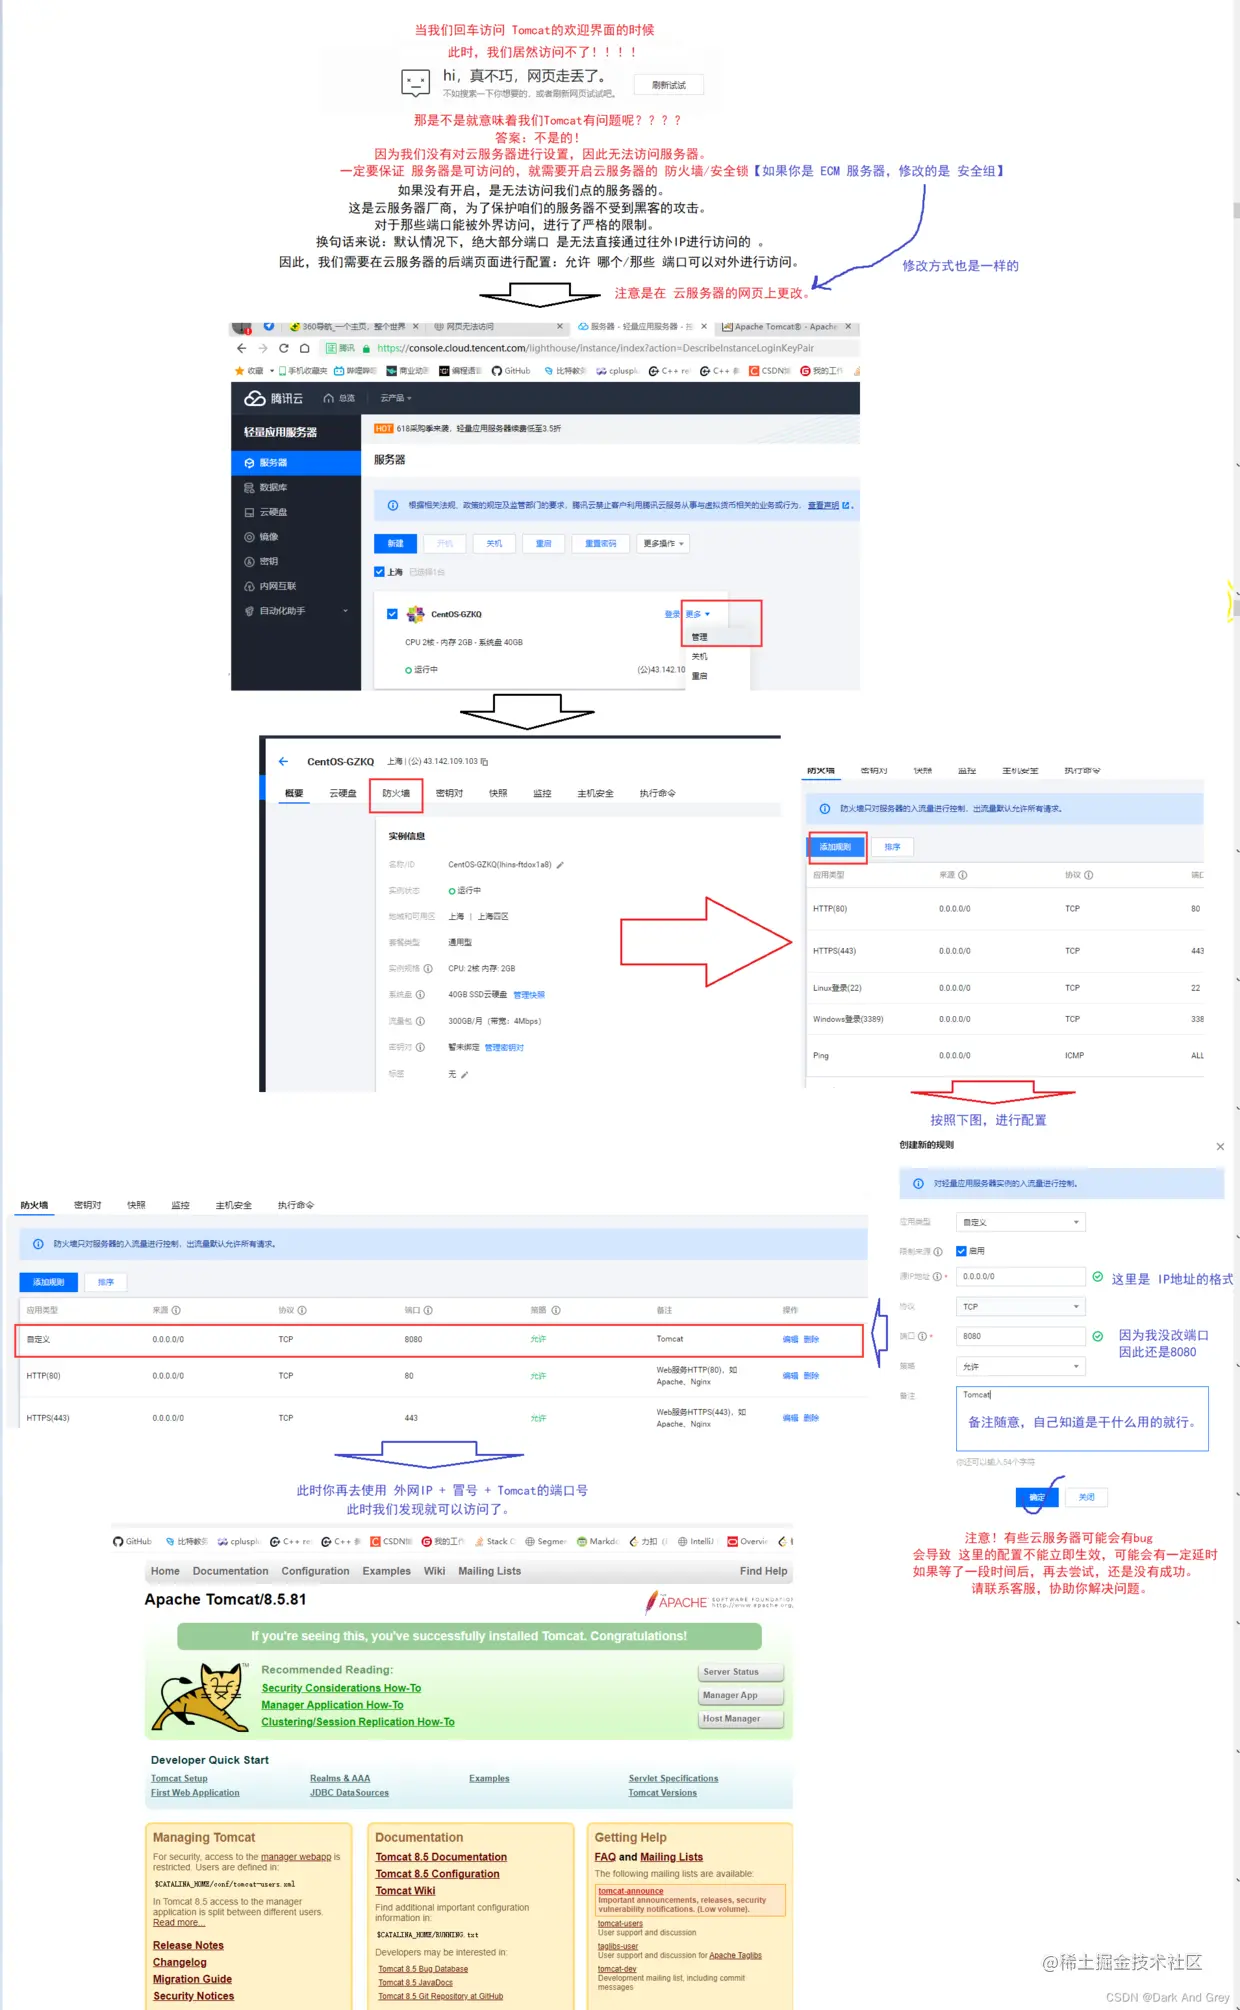Open the bookmarks 收藏 dropdown arrow
The width and height of the screenshot is (1240, 2010).
(272, 371)
